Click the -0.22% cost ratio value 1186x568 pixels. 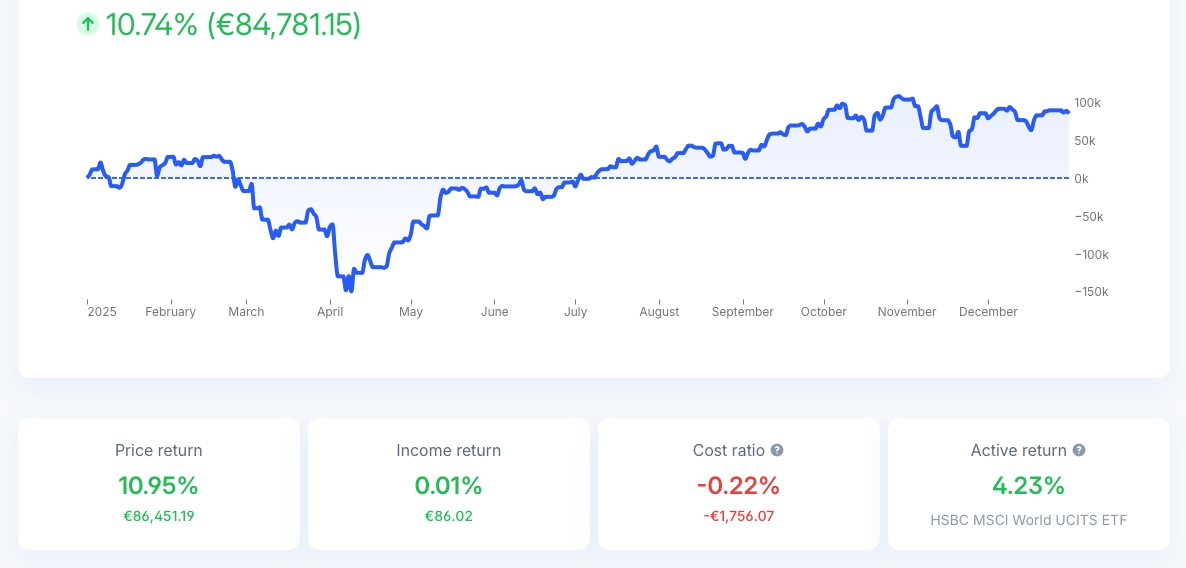(x=738, y=486)
